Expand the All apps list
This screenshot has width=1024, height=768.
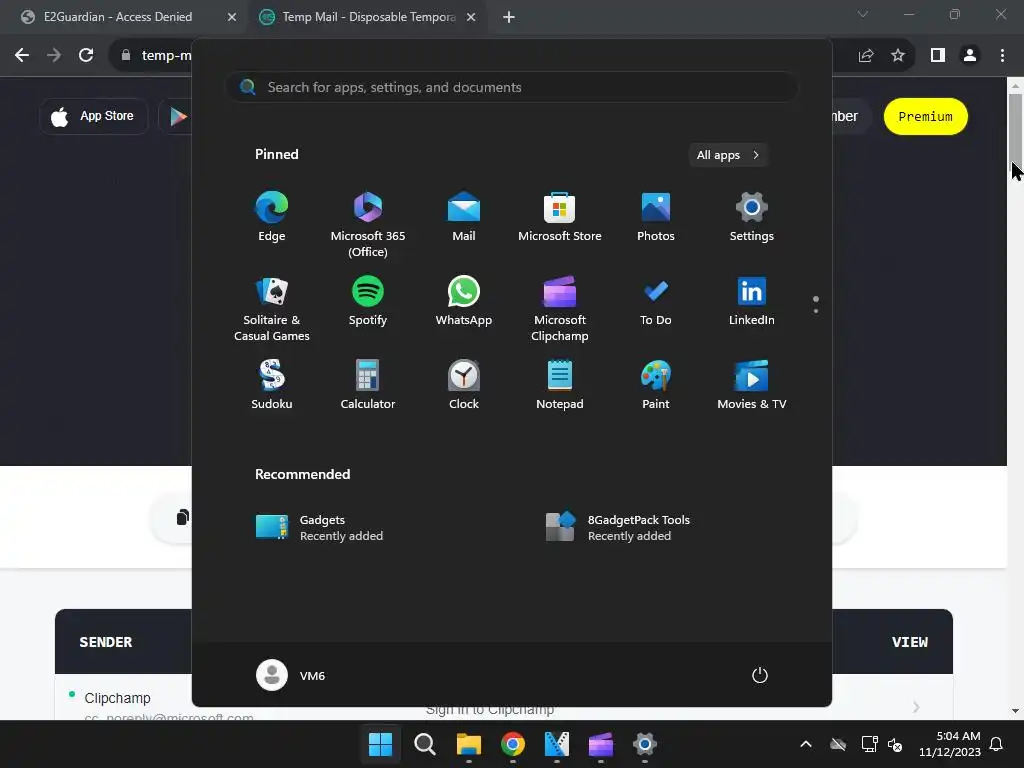click(x=728, y=155)
